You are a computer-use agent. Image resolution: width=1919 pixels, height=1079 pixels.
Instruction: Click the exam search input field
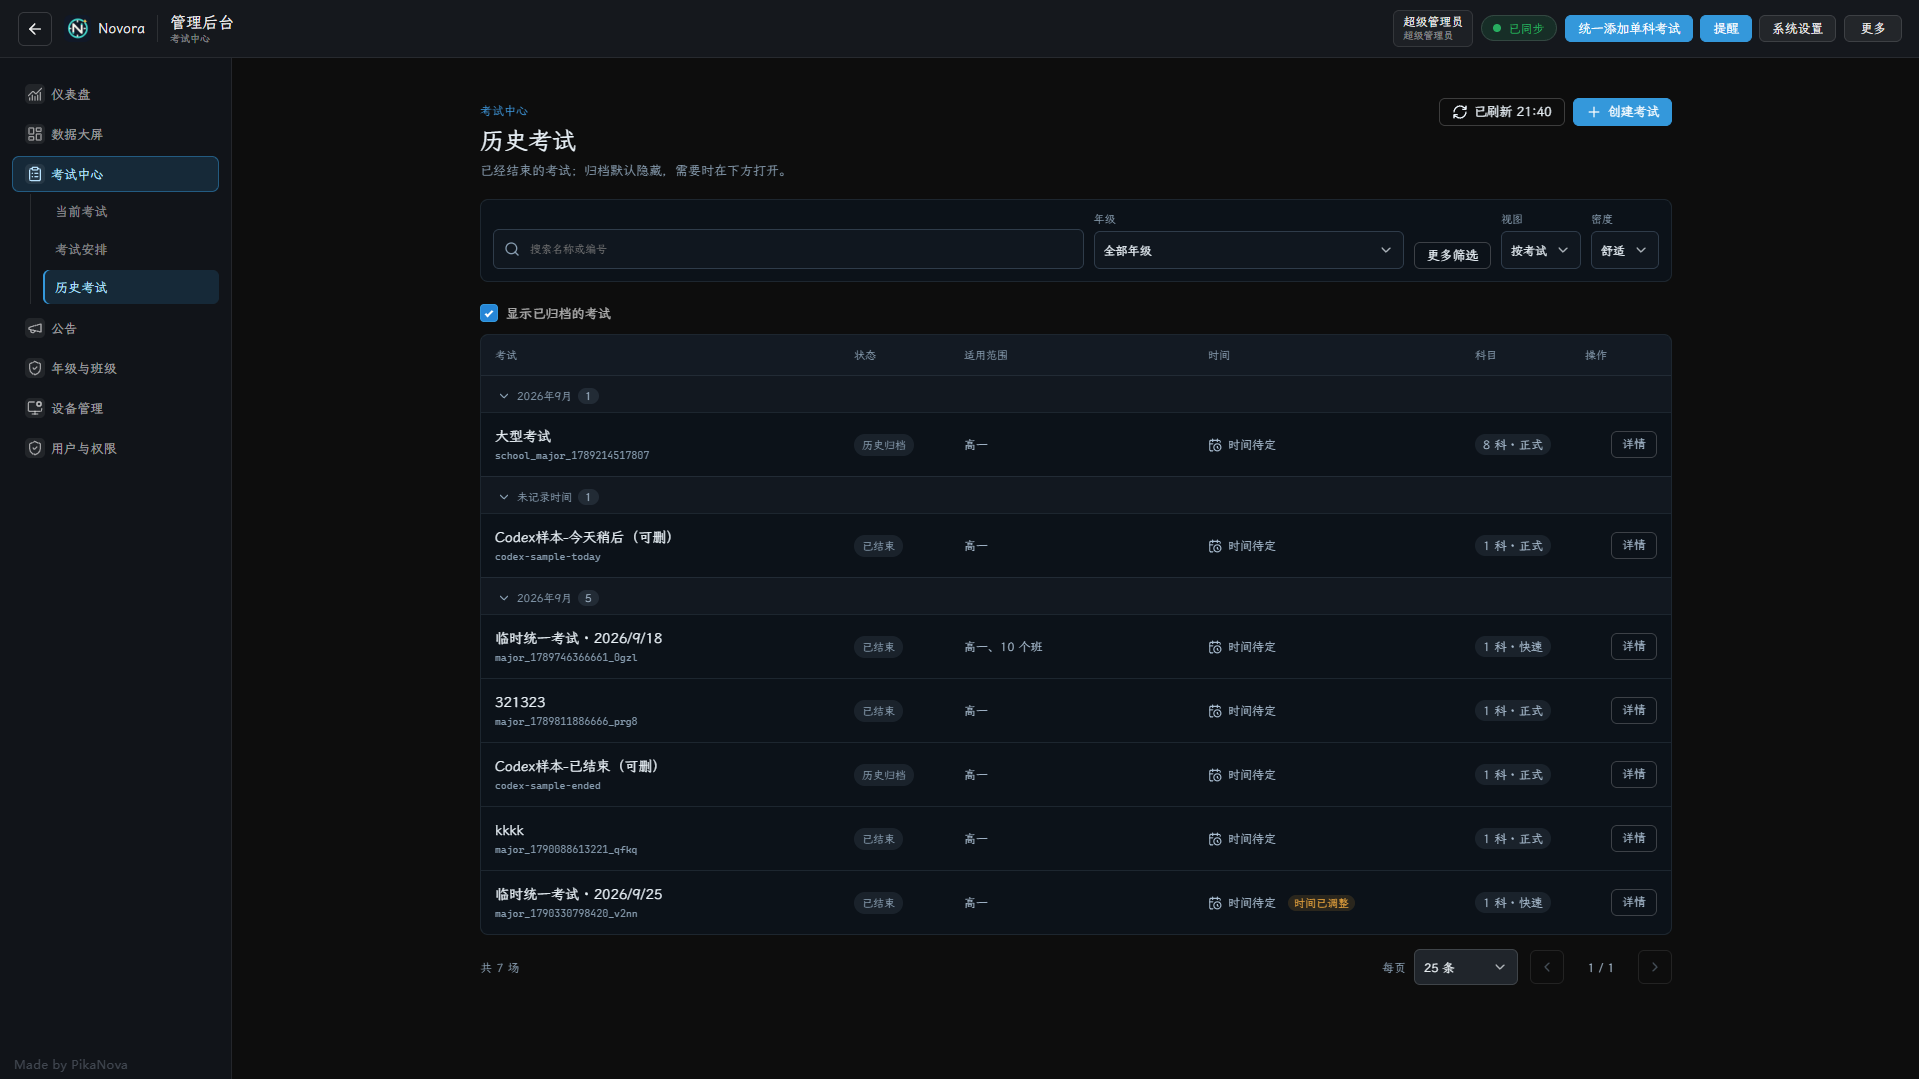tap(788, 249)
